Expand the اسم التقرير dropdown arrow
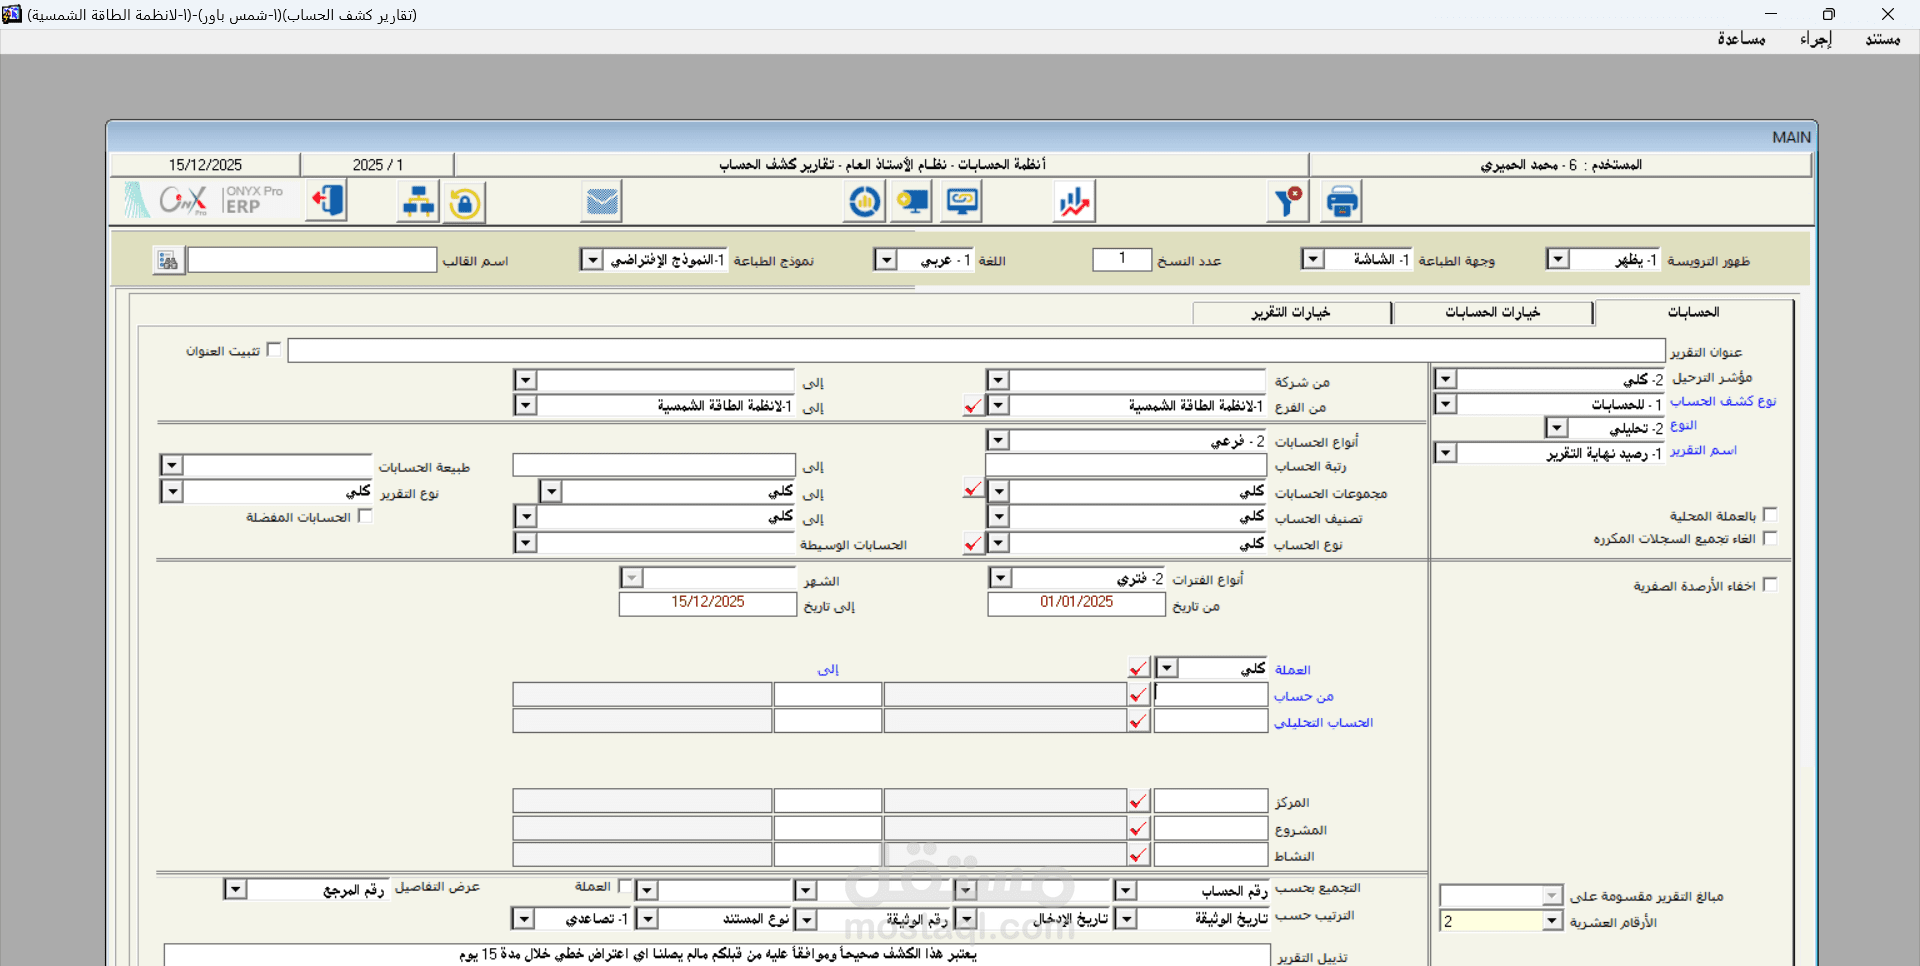 click(x=1446, y=453)
